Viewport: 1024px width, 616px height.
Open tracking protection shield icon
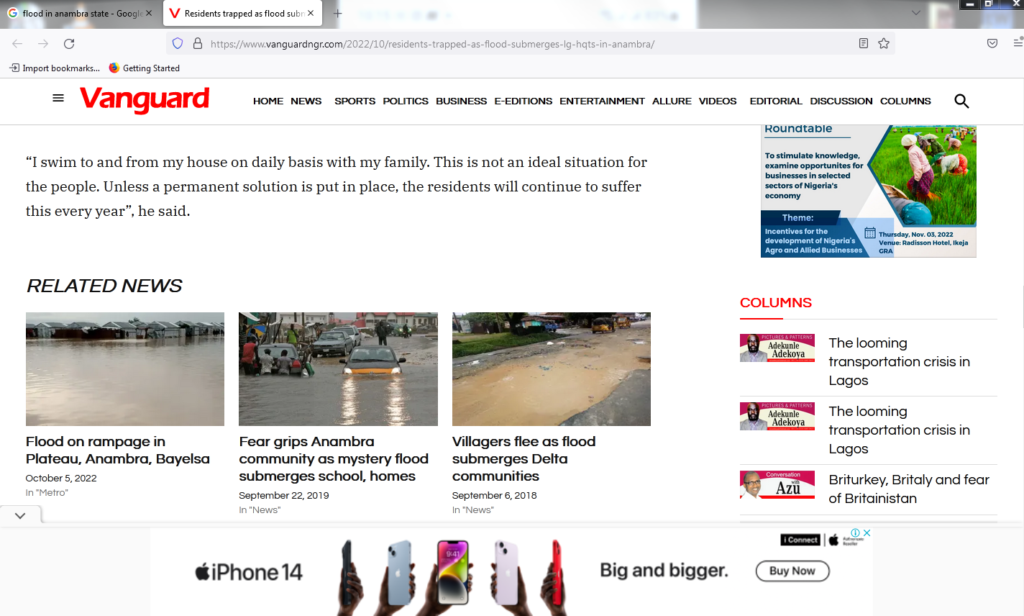coord(178,44)
